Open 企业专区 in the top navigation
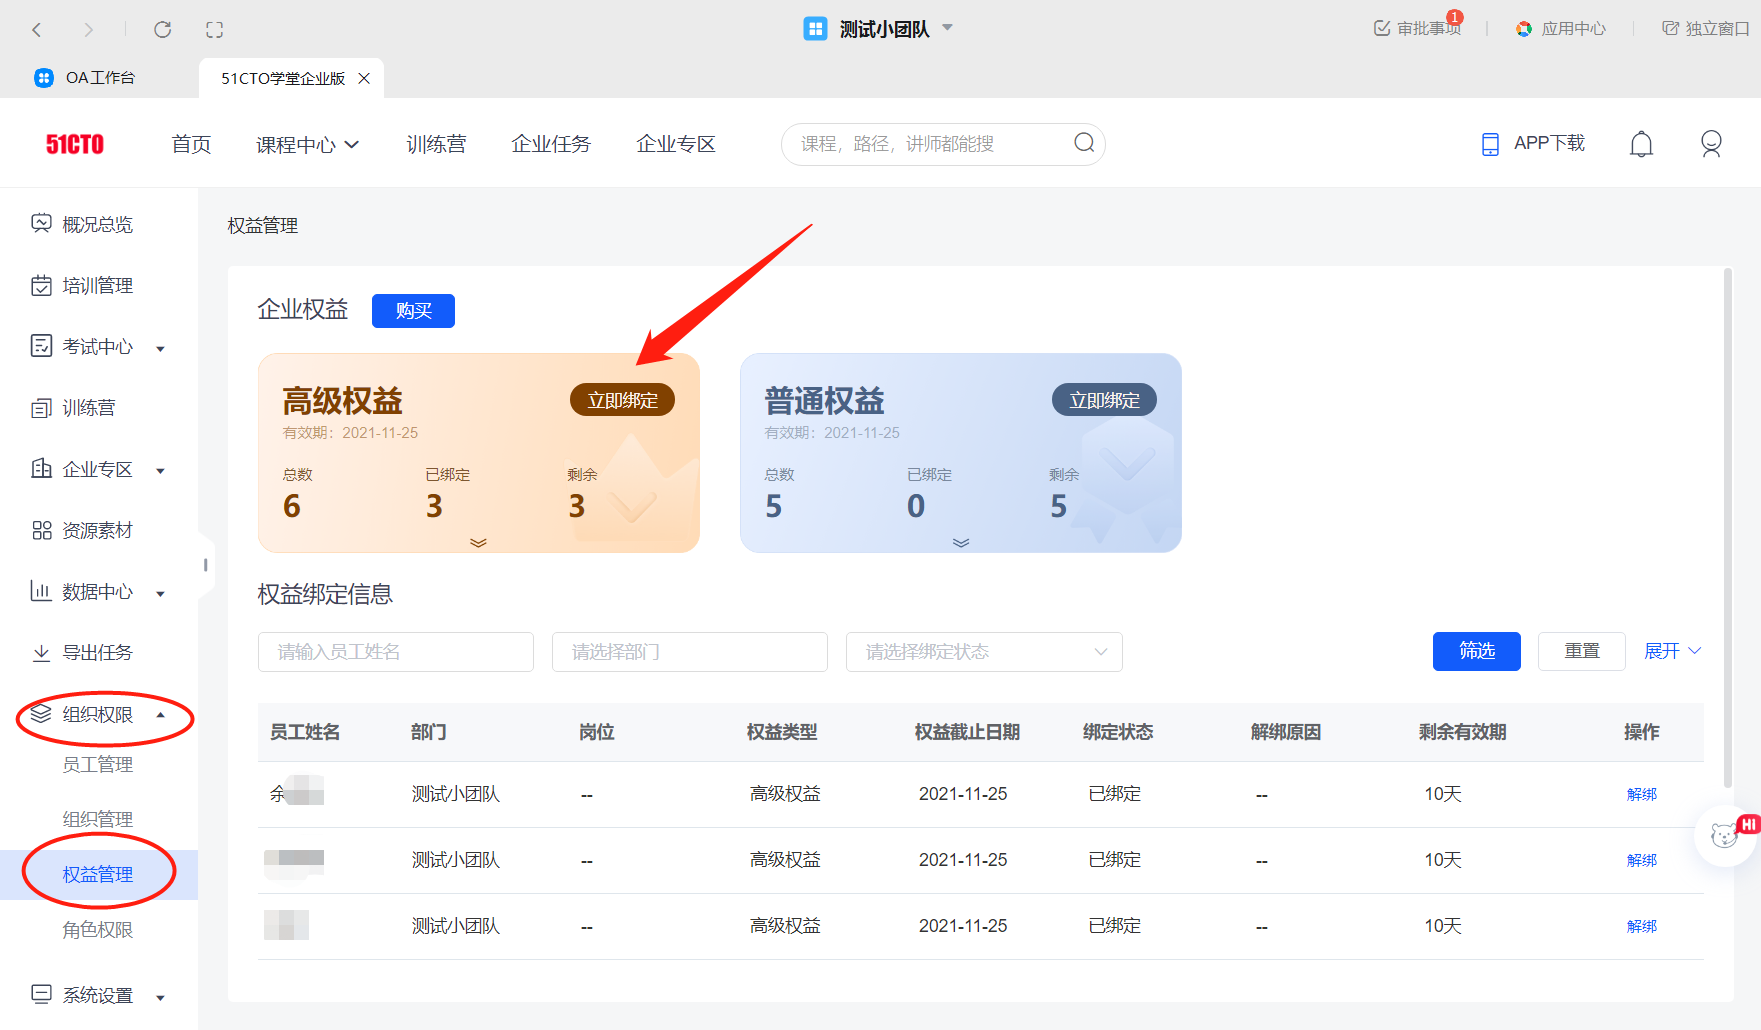 pyautogui.click(x=676, y=144)
